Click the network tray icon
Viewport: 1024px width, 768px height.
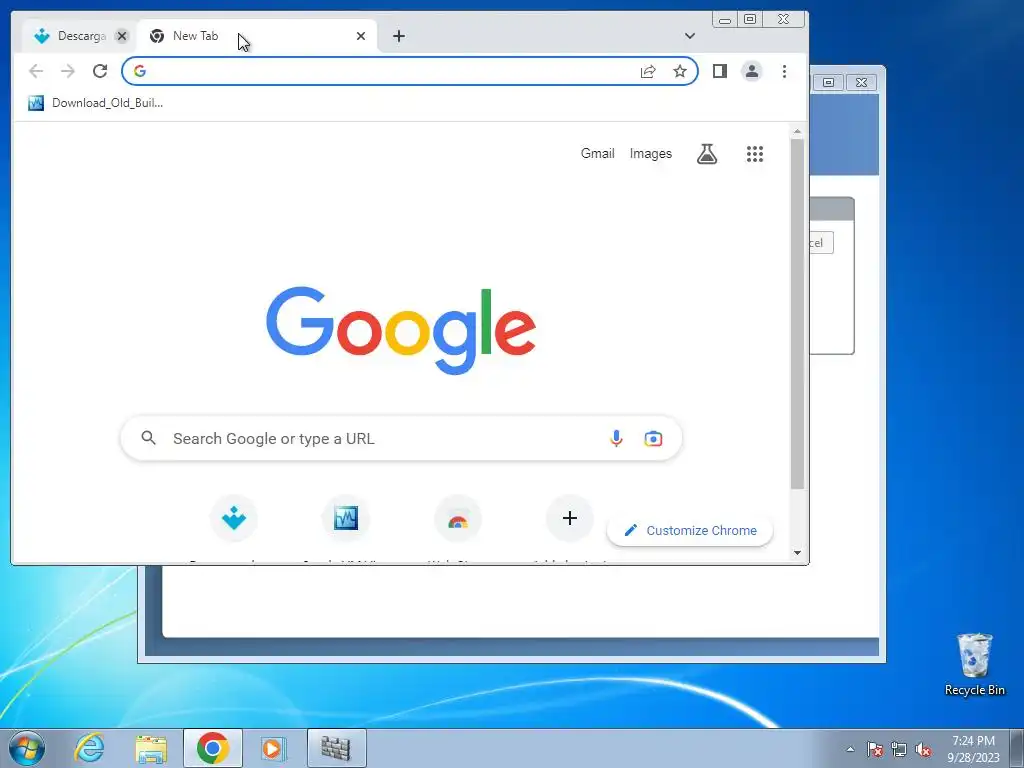point(899,749)
